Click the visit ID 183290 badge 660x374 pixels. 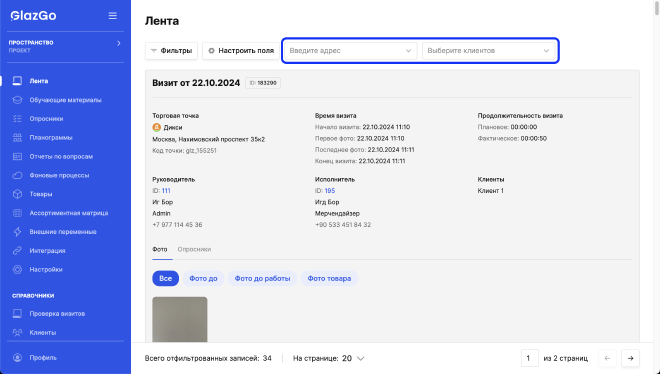pos(263,83)
